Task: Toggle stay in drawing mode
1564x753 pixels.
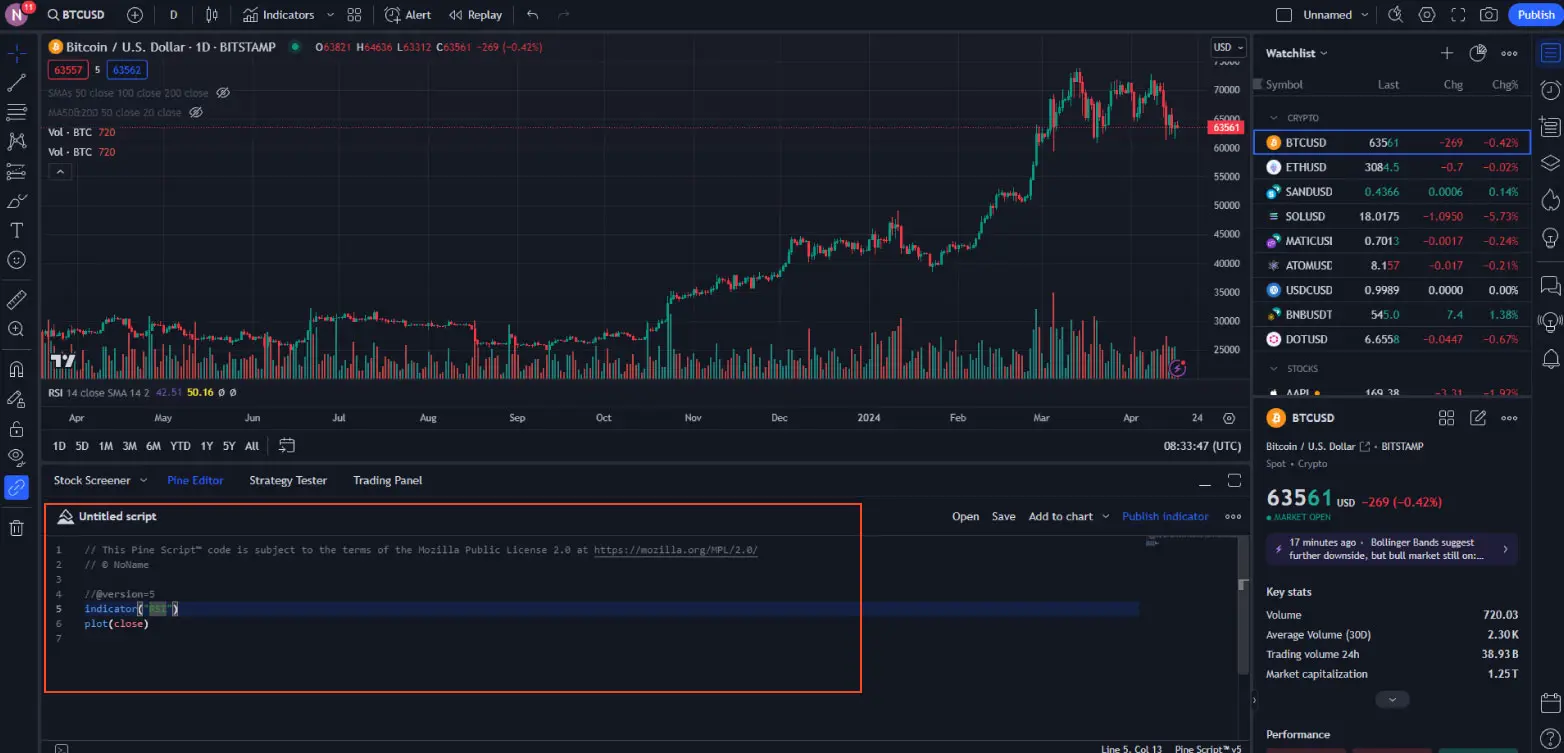Action: pyautogui.click(x=17, y=399)
